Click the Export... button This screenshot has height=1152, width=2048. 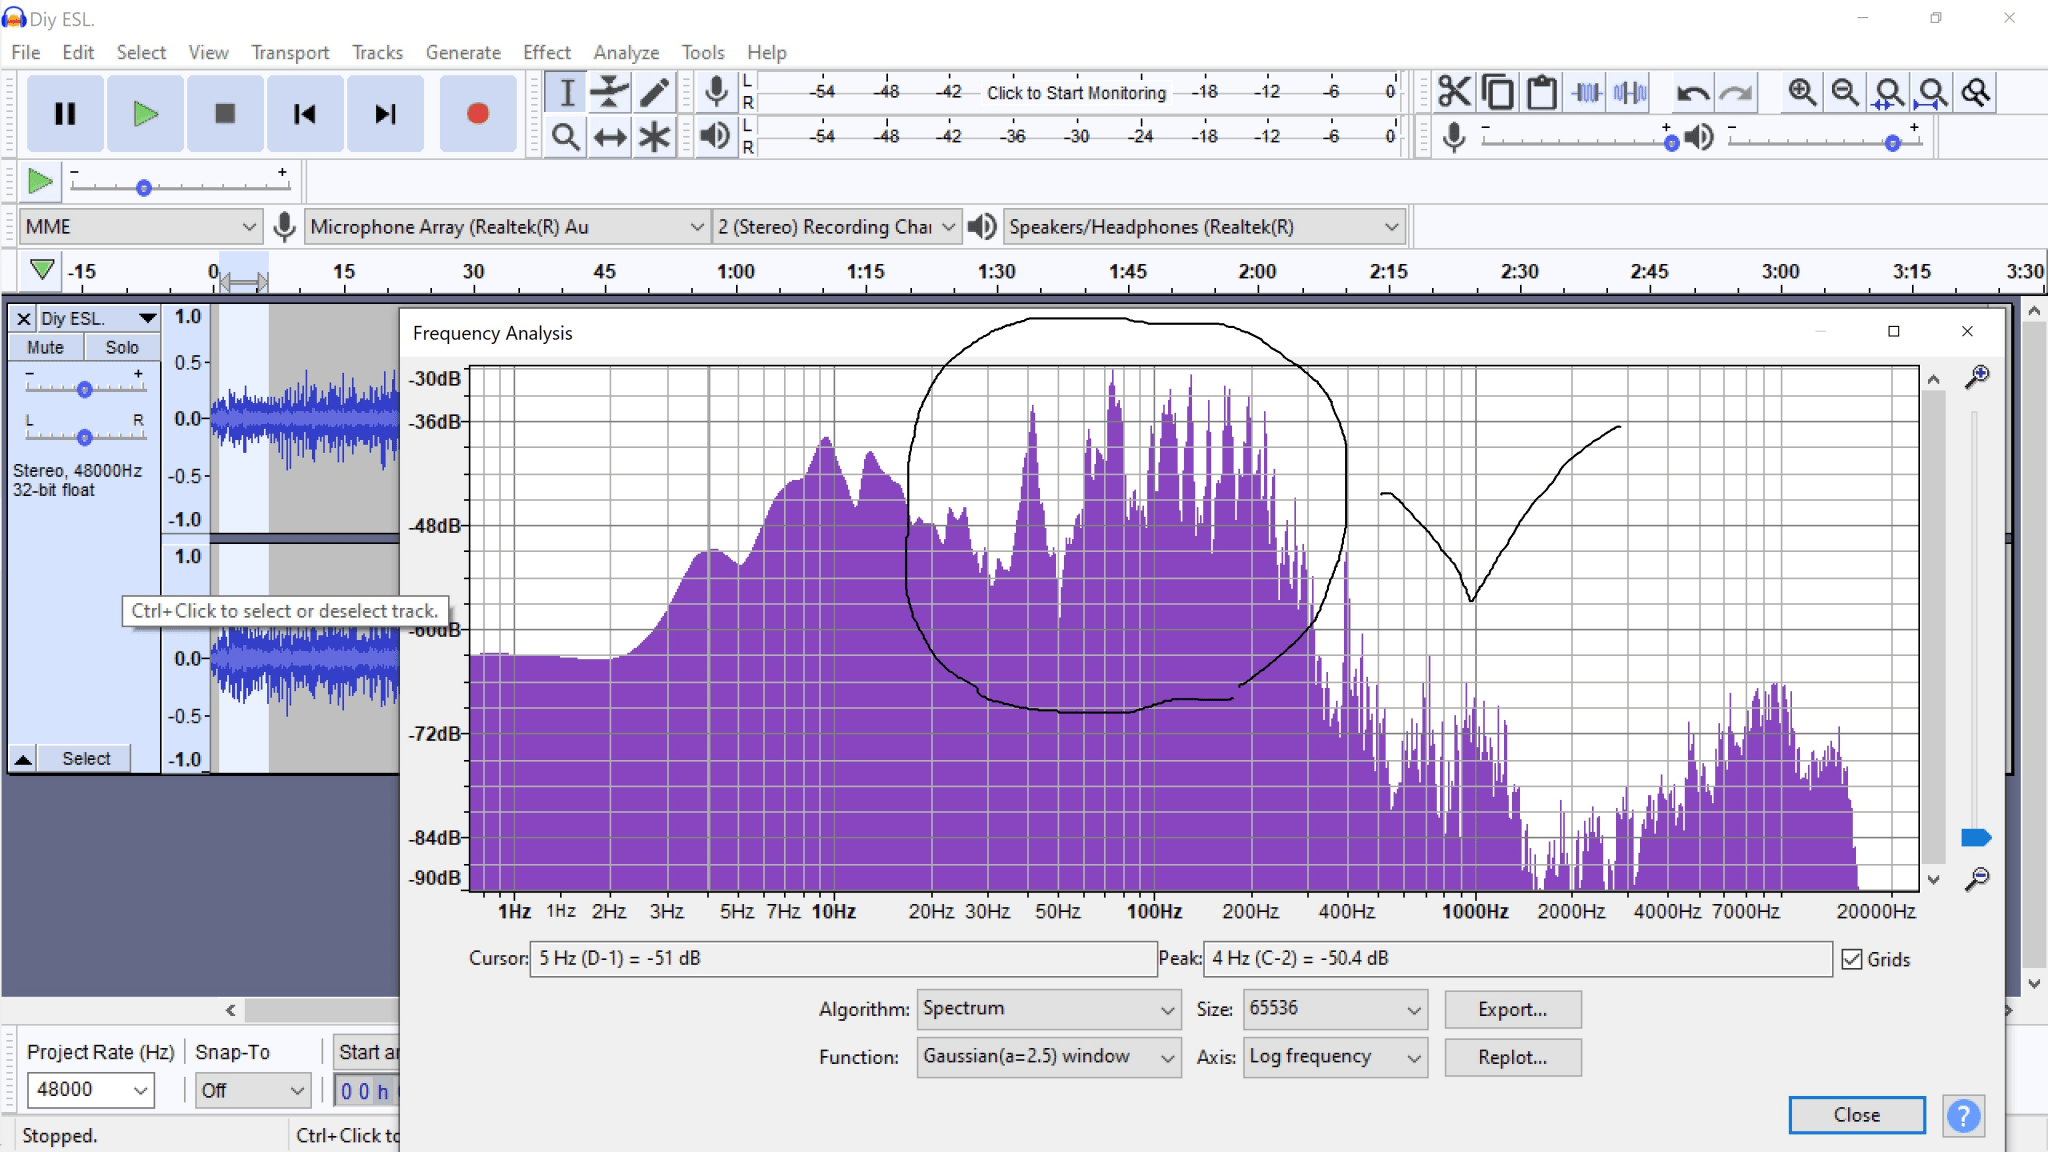pyautogui.click(x=1512, y=1009)
